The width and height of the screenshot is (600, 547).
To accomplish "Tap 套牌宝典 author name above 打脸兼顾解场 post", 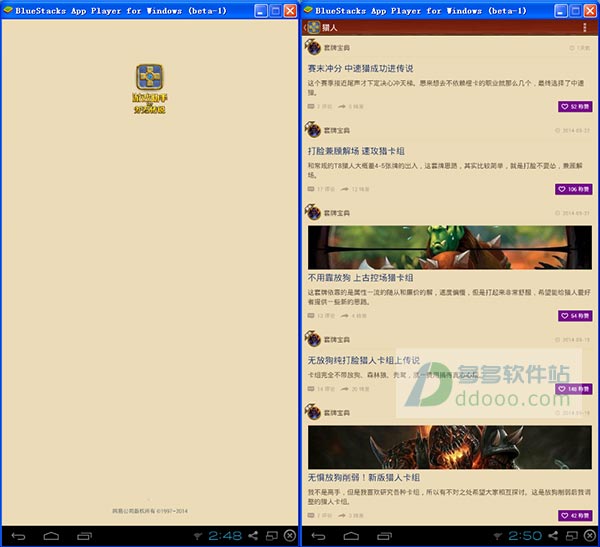I will (337, 131).
